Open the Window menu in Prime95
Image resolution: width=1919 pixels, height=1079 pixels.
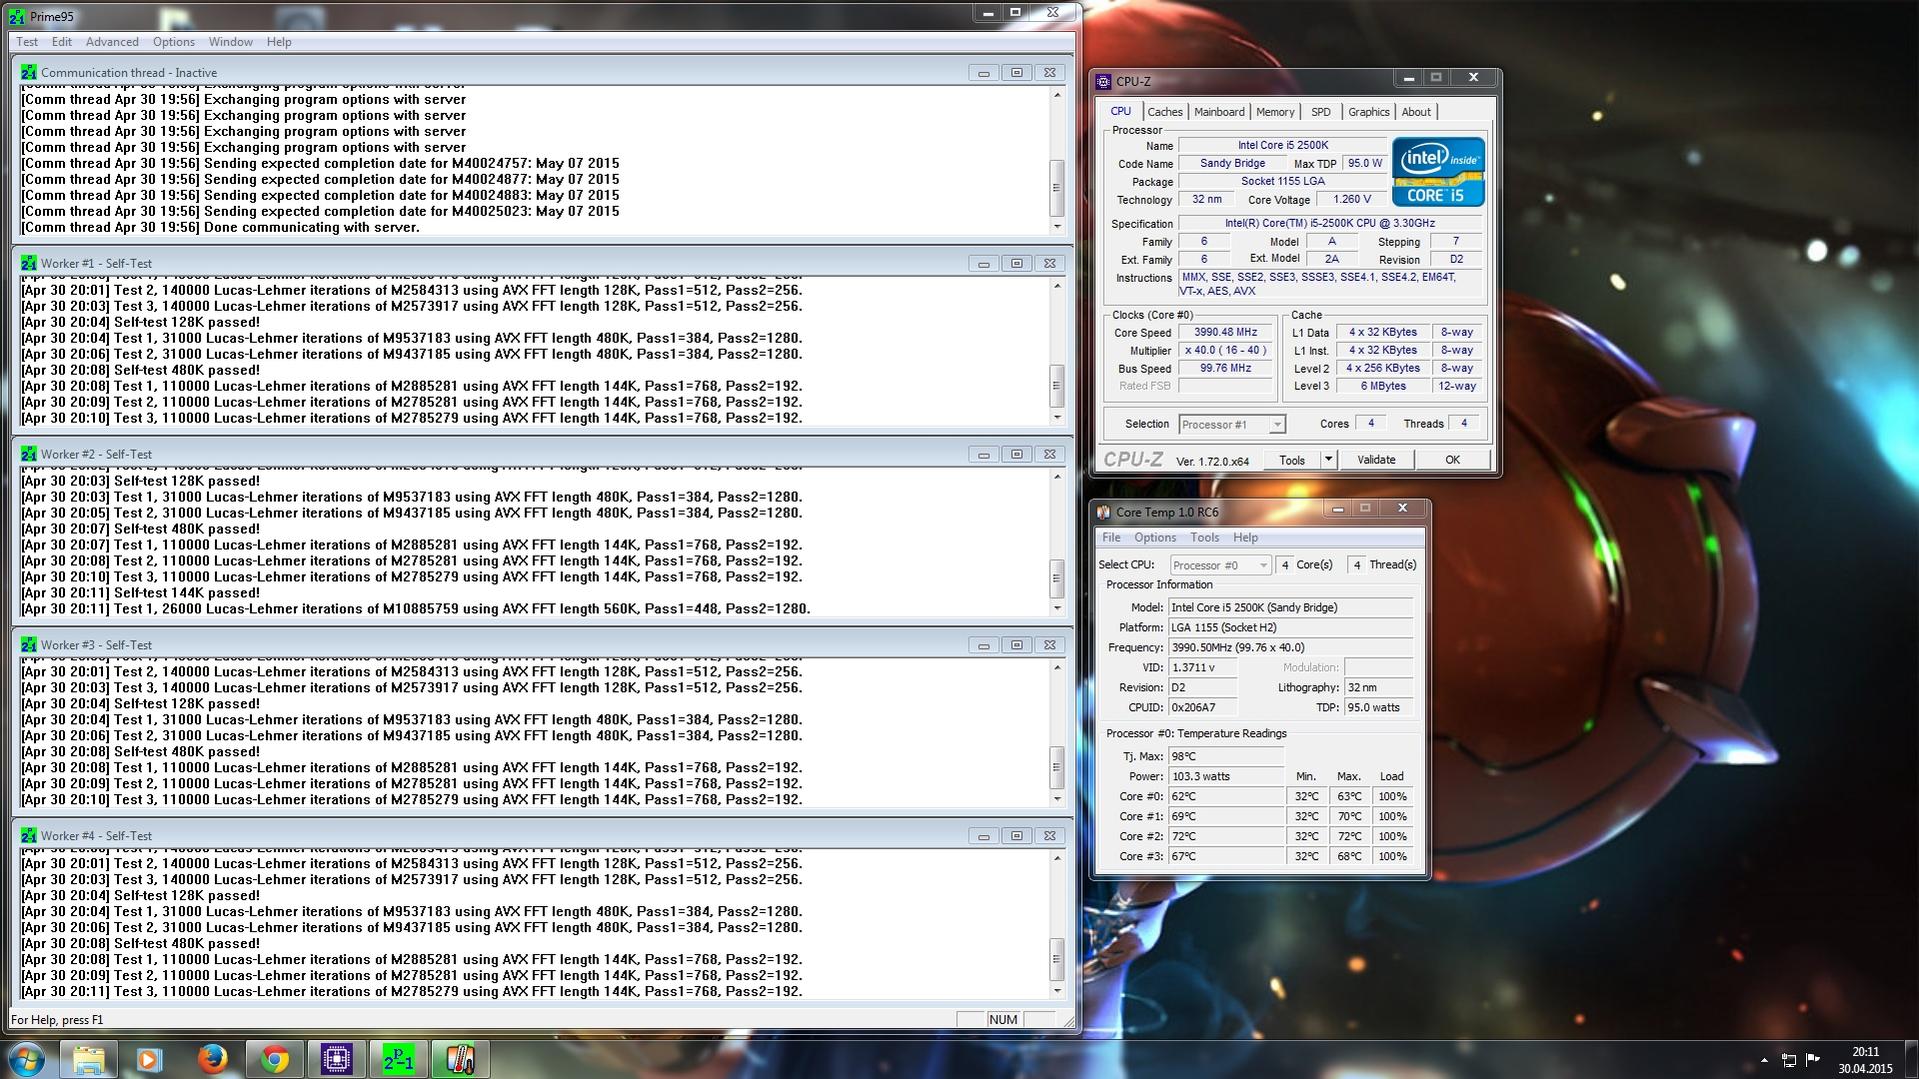(230, 42)
